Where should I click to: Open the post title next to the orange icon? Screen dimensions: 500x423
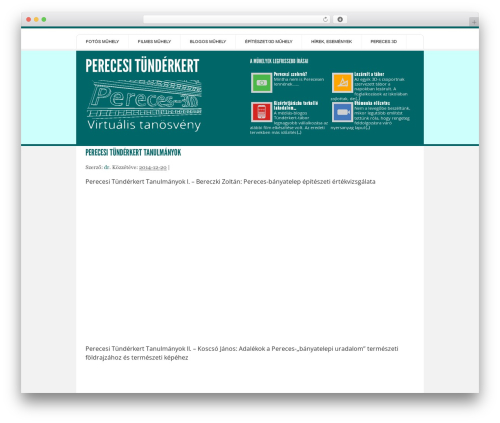coord(369,74)
